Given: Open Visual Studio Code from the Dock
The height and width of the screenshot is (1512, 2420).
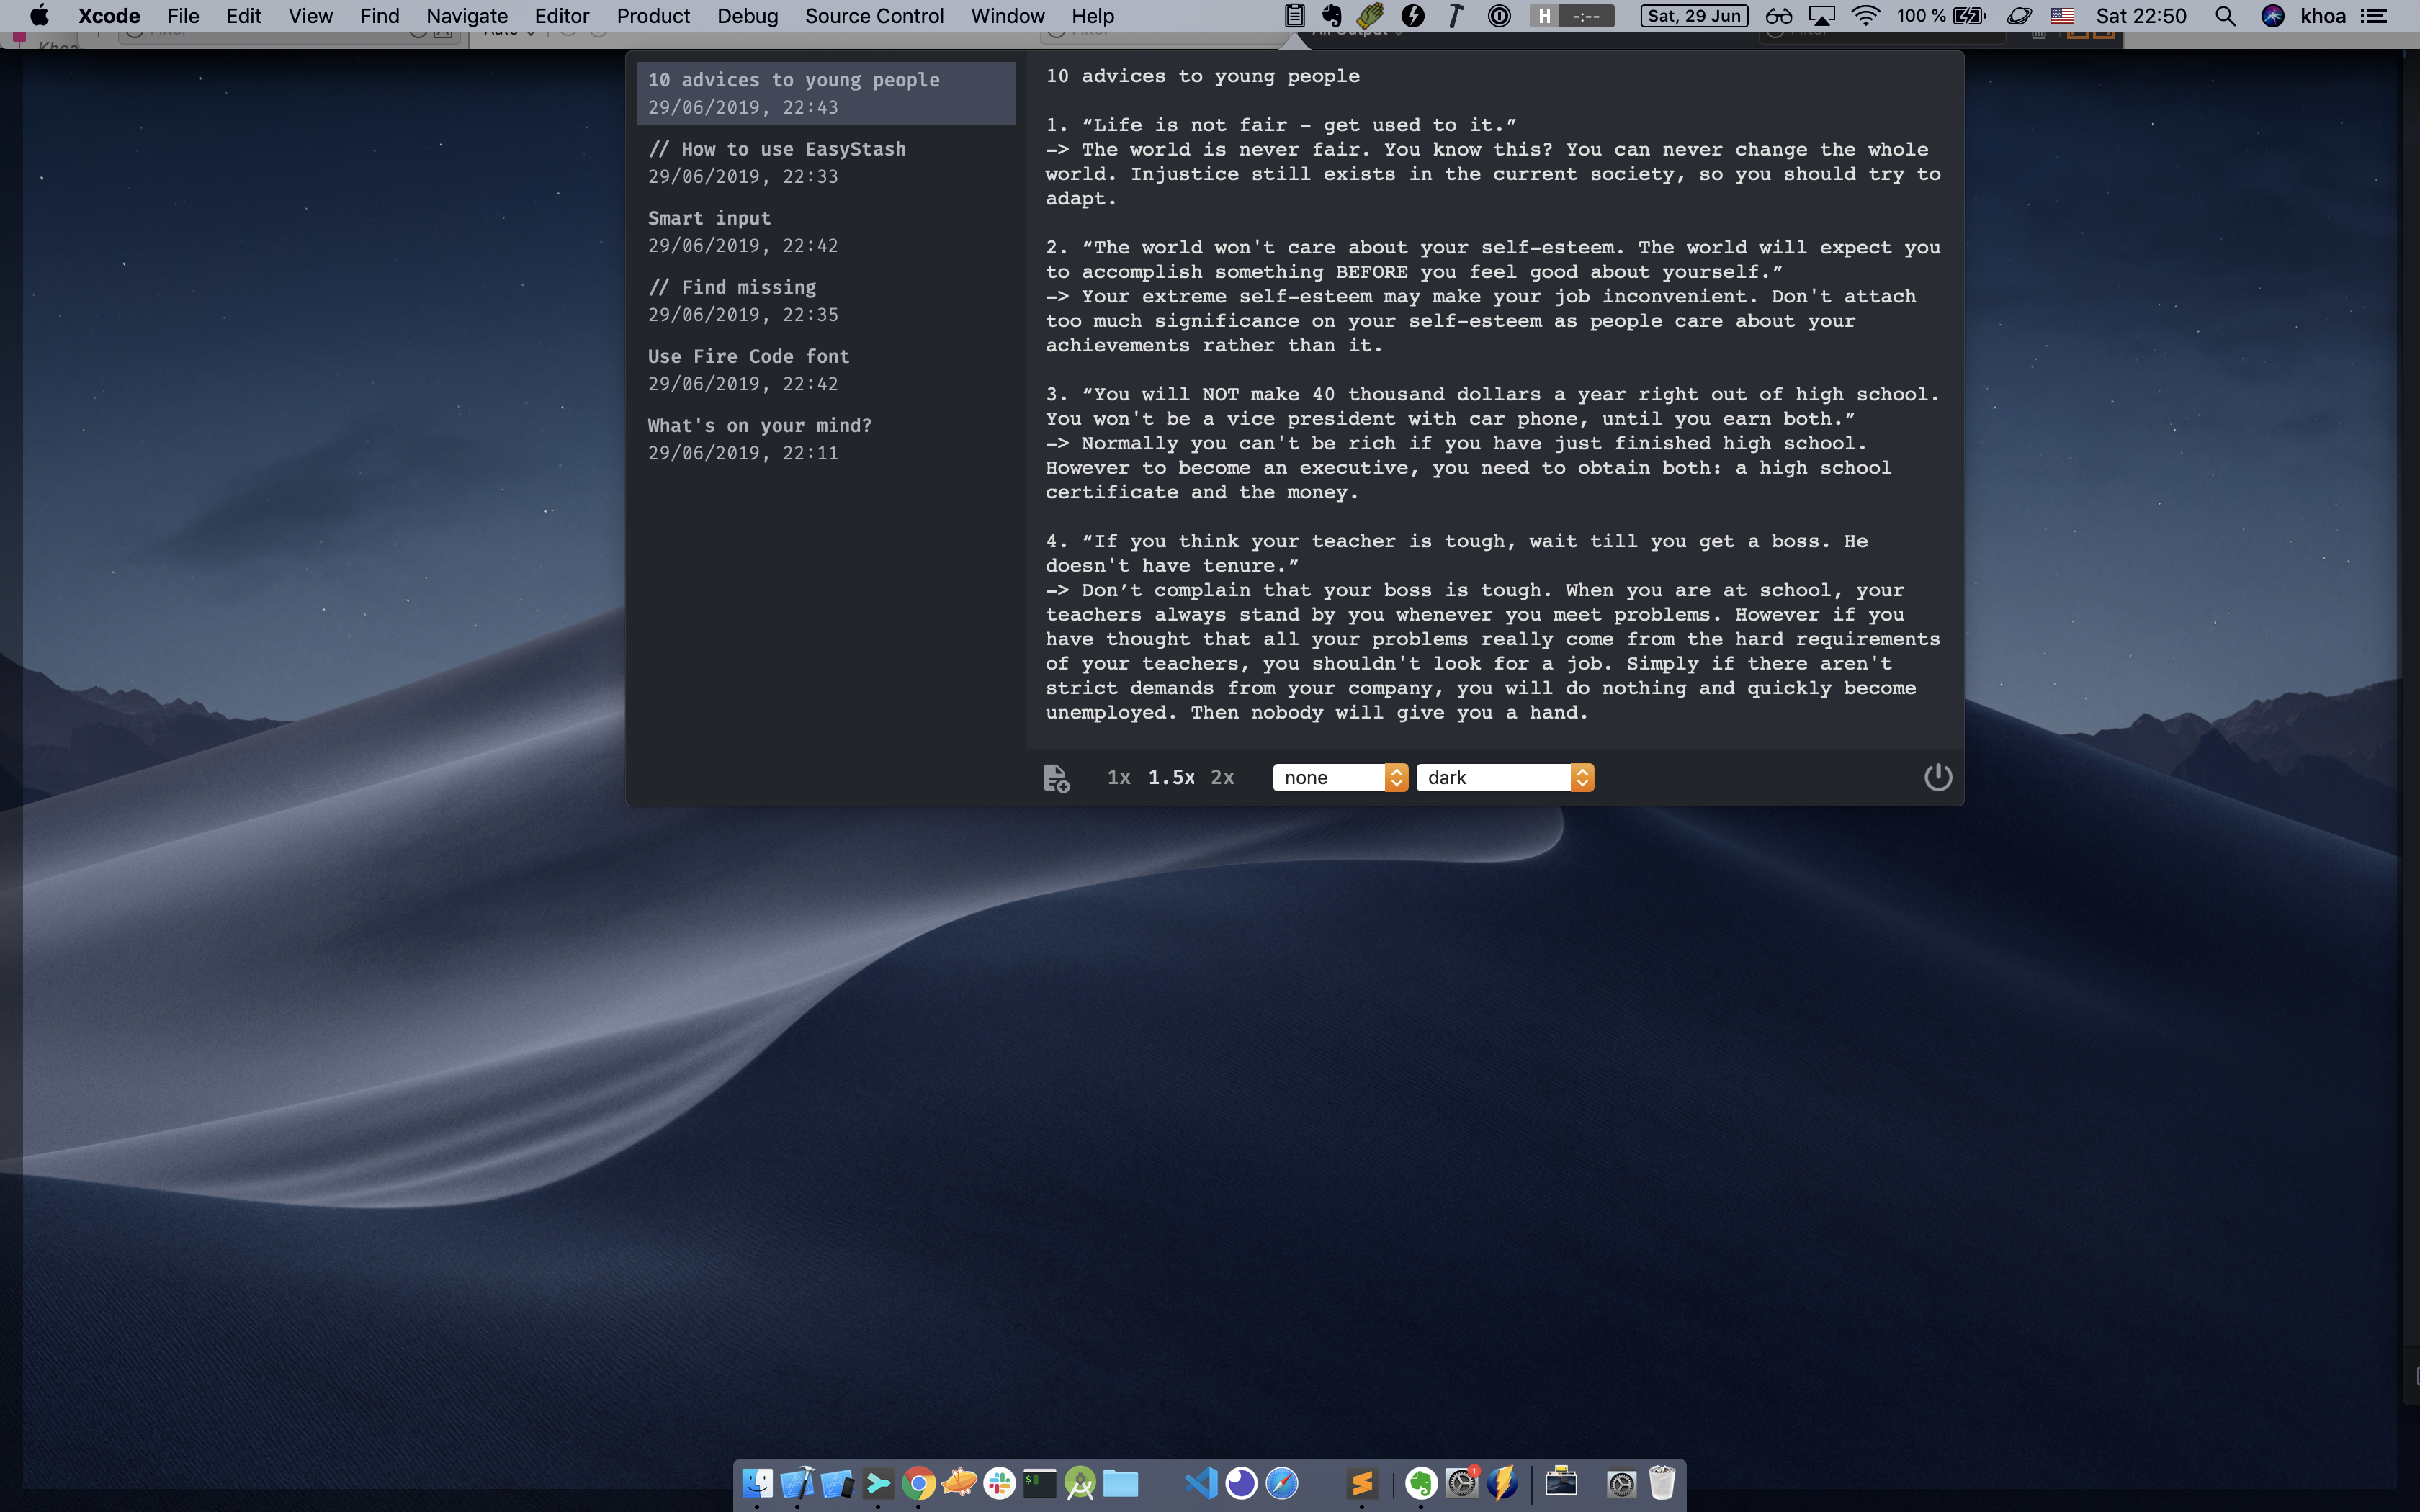Looking at the screenshot, I should pyautogui.click(x=1200, y=1483).
